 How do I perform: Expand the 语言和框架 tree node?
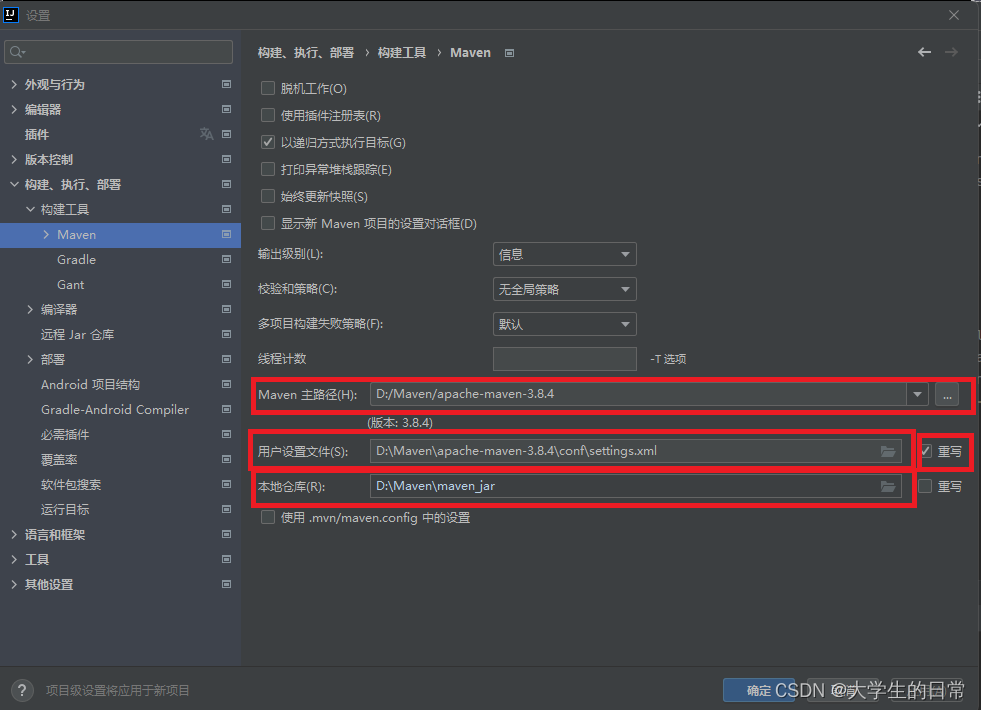(x=14, y=535)
